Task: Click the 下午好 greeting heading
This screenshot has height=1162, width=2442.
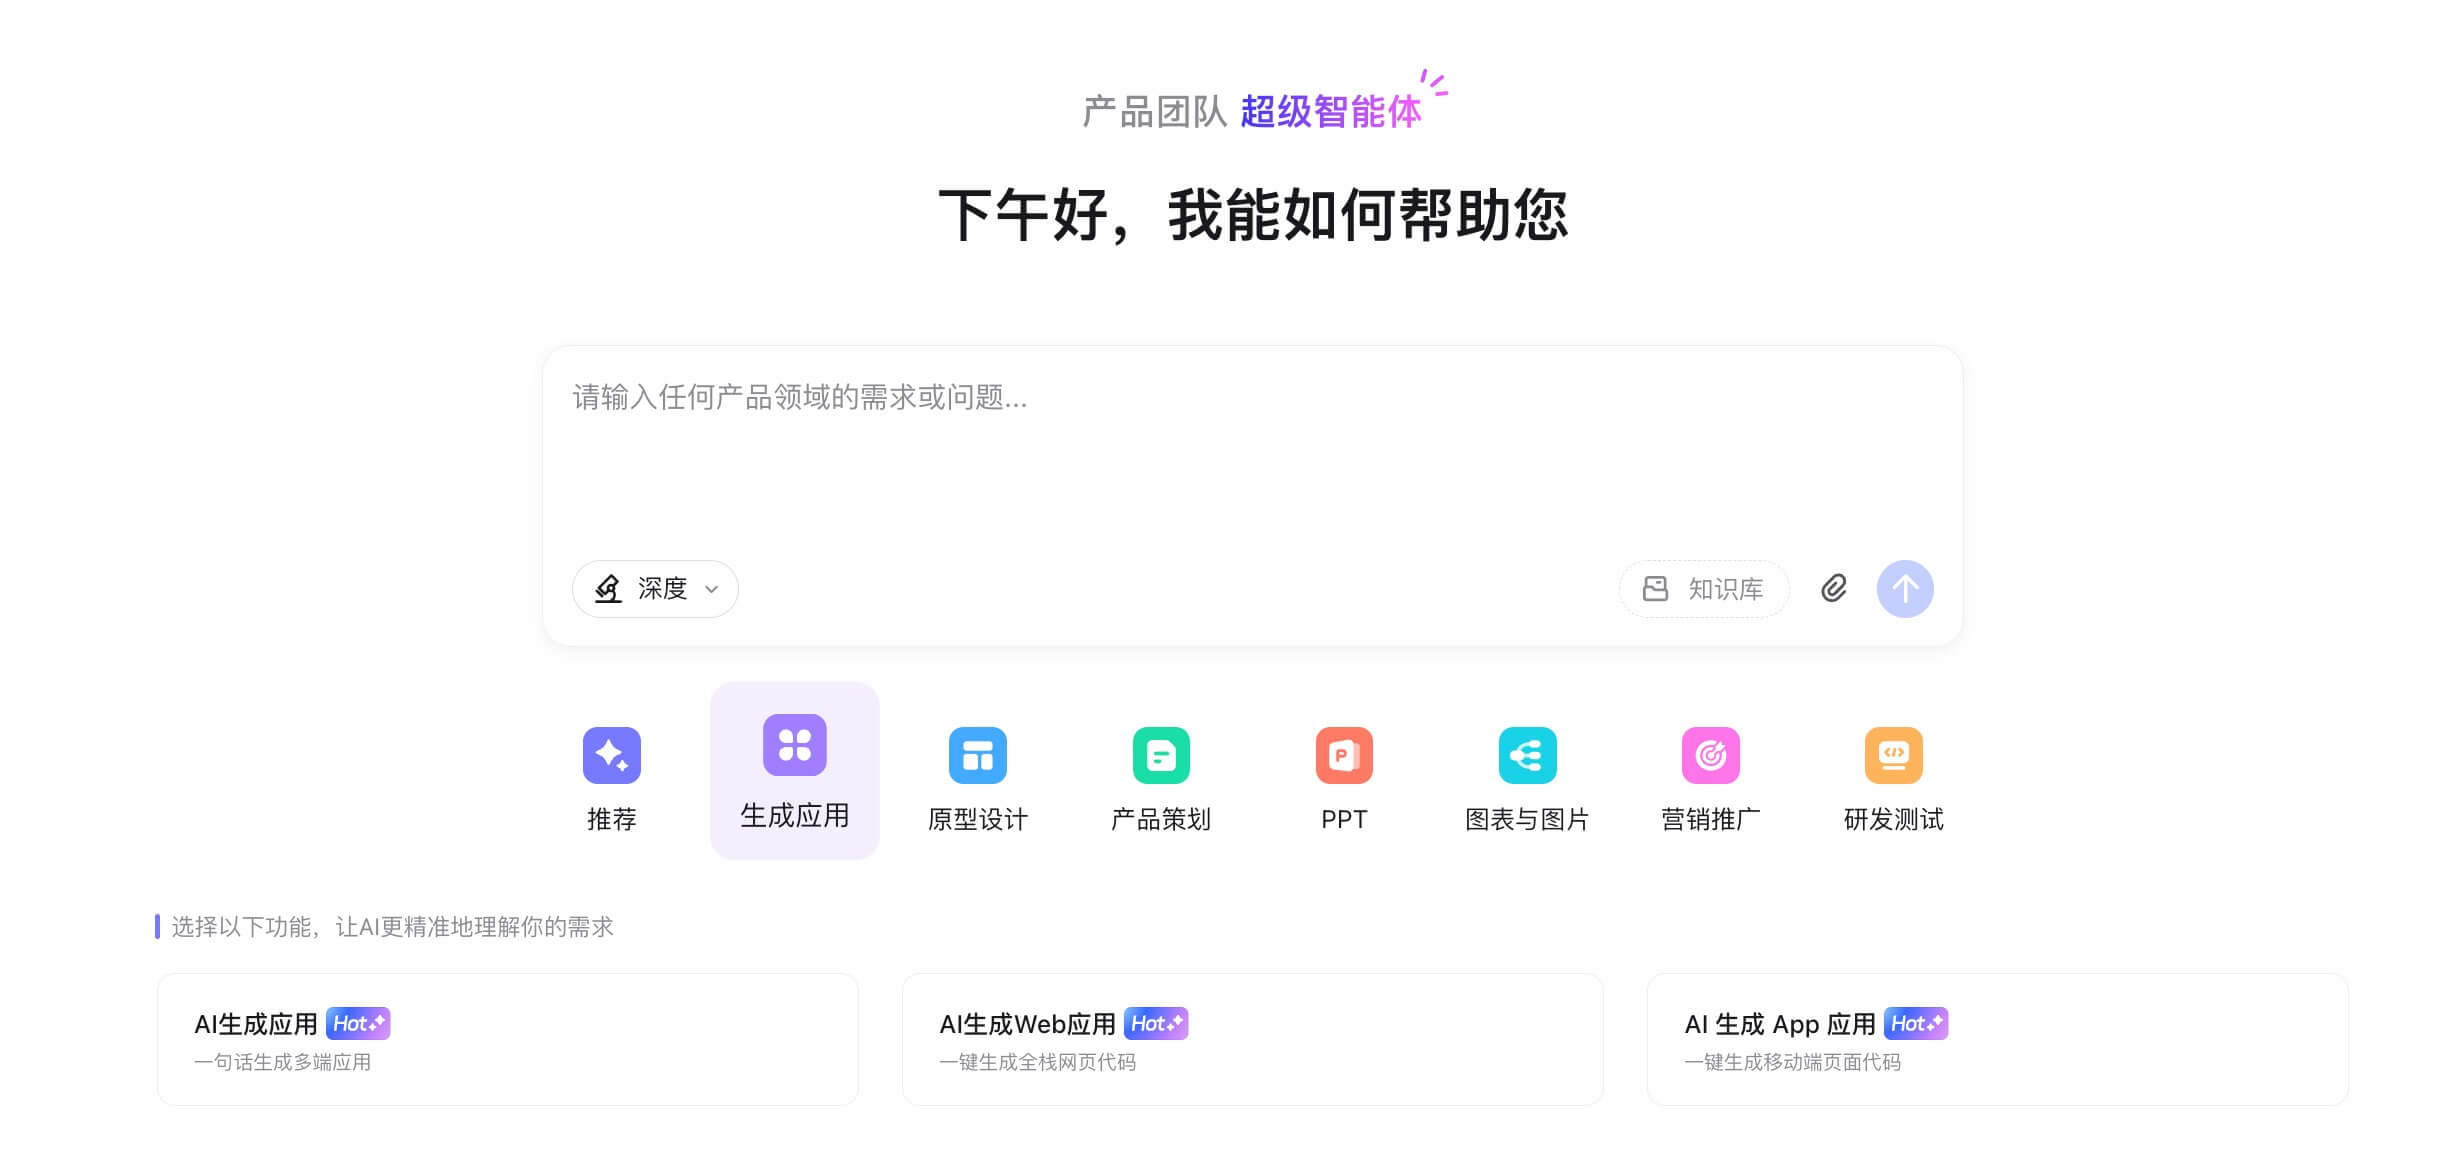Action: click(1252, 215)
